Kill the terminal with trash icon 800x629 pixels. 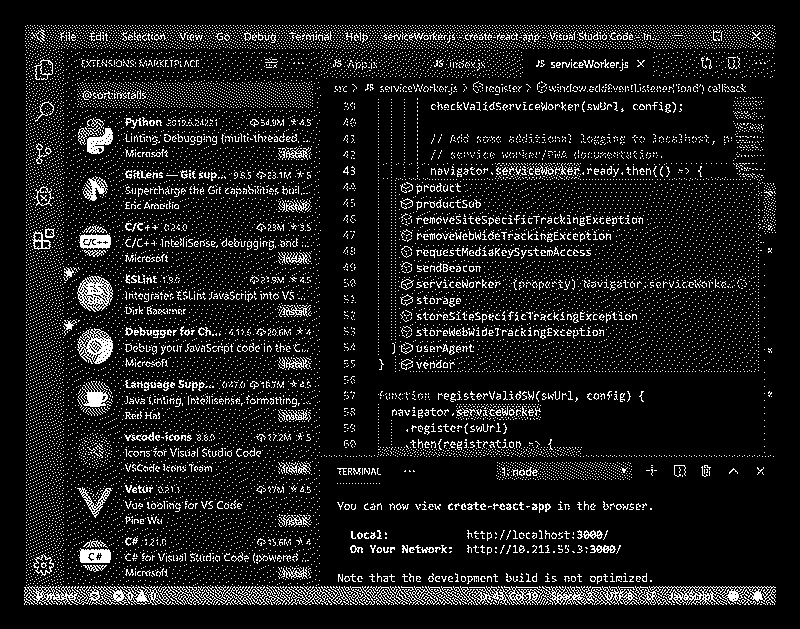(706, 470)
